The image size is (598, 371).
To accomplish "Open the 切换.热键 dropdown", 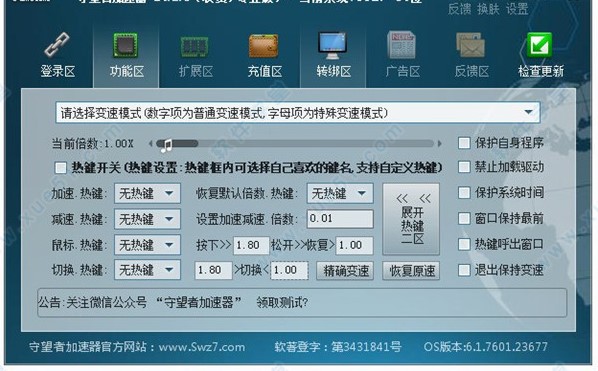I will pos(147,270).
